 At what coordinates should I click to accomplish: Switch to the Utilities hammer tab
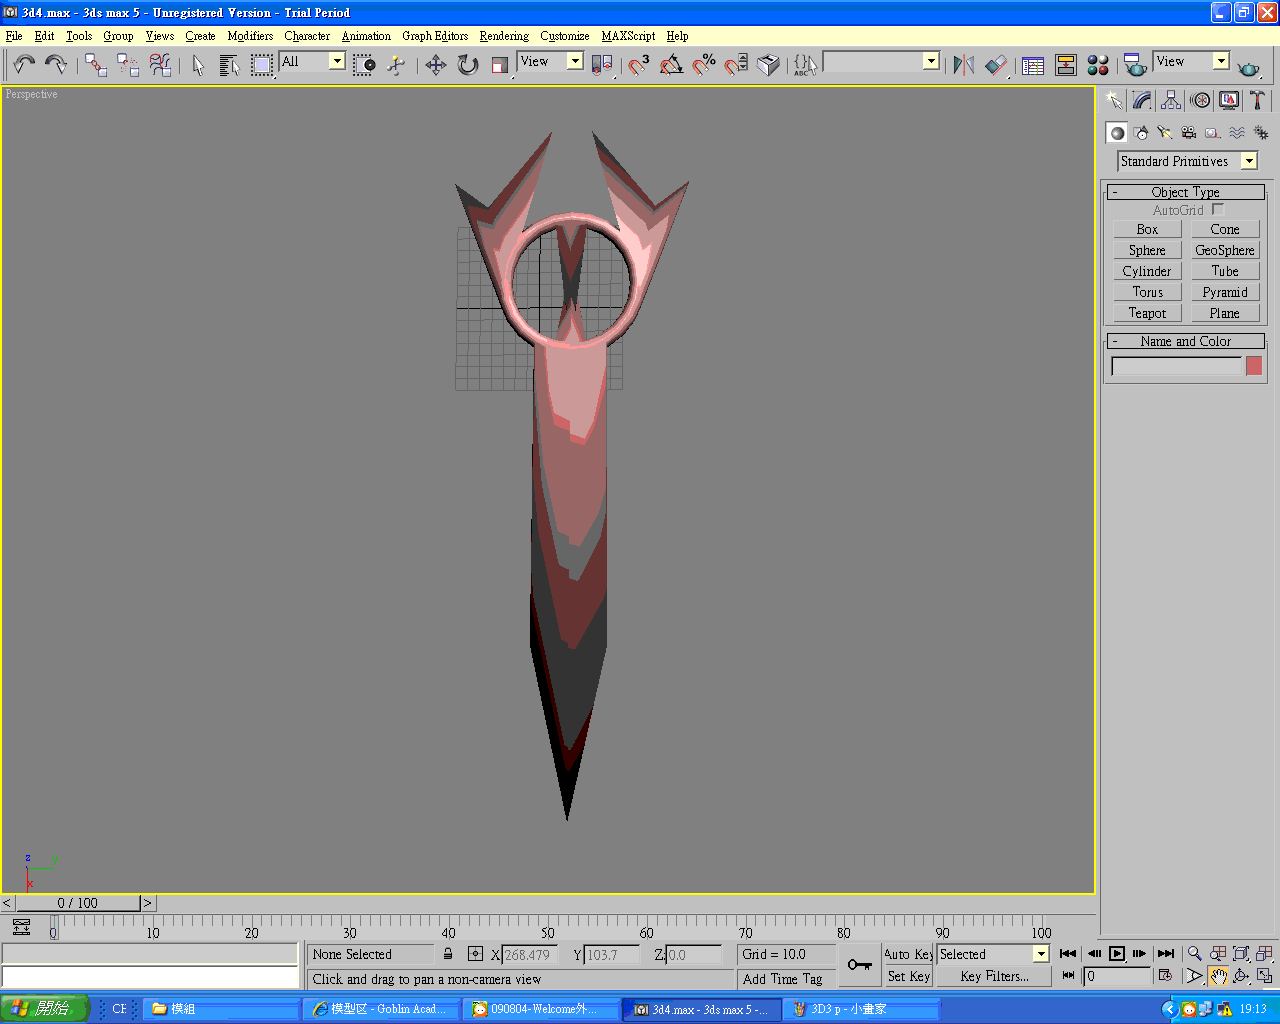[1257, 100]
